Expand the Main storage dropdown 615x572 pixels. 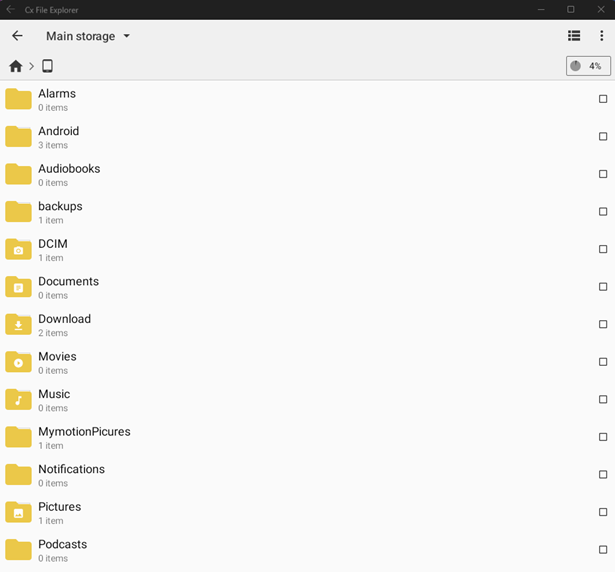[88, 36]
